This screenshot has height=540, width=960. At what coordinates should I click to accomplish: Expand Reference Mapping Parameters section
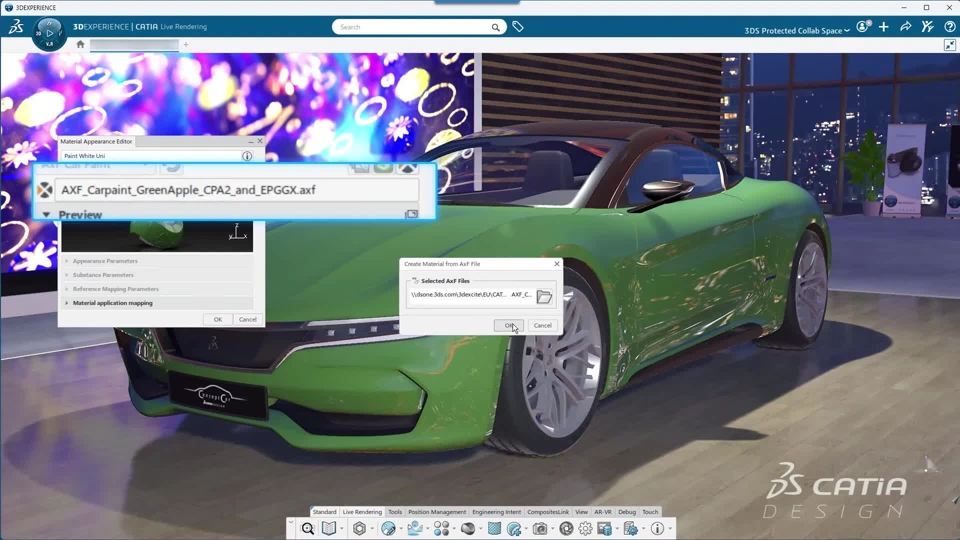pos(67,289)
